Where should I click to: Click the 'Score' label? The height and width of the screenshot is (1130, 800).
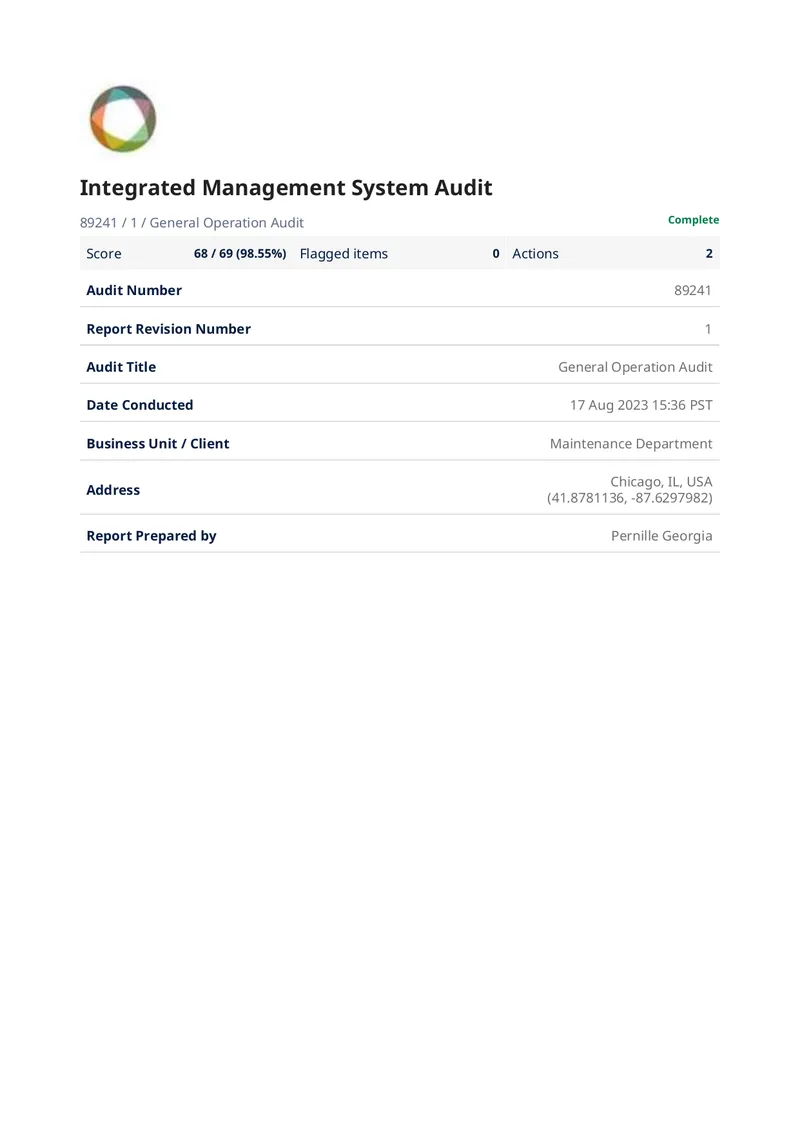tap(104, 254)
